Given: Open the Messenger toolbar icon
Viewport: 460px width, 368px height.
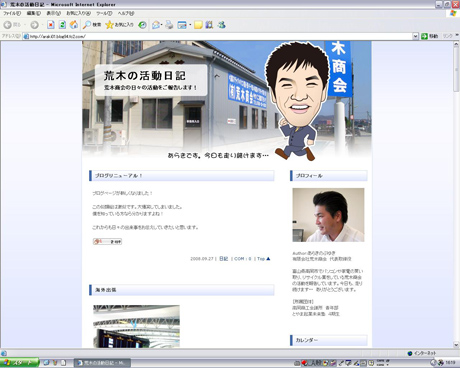Looking at the screenshot, I should 222,25.
